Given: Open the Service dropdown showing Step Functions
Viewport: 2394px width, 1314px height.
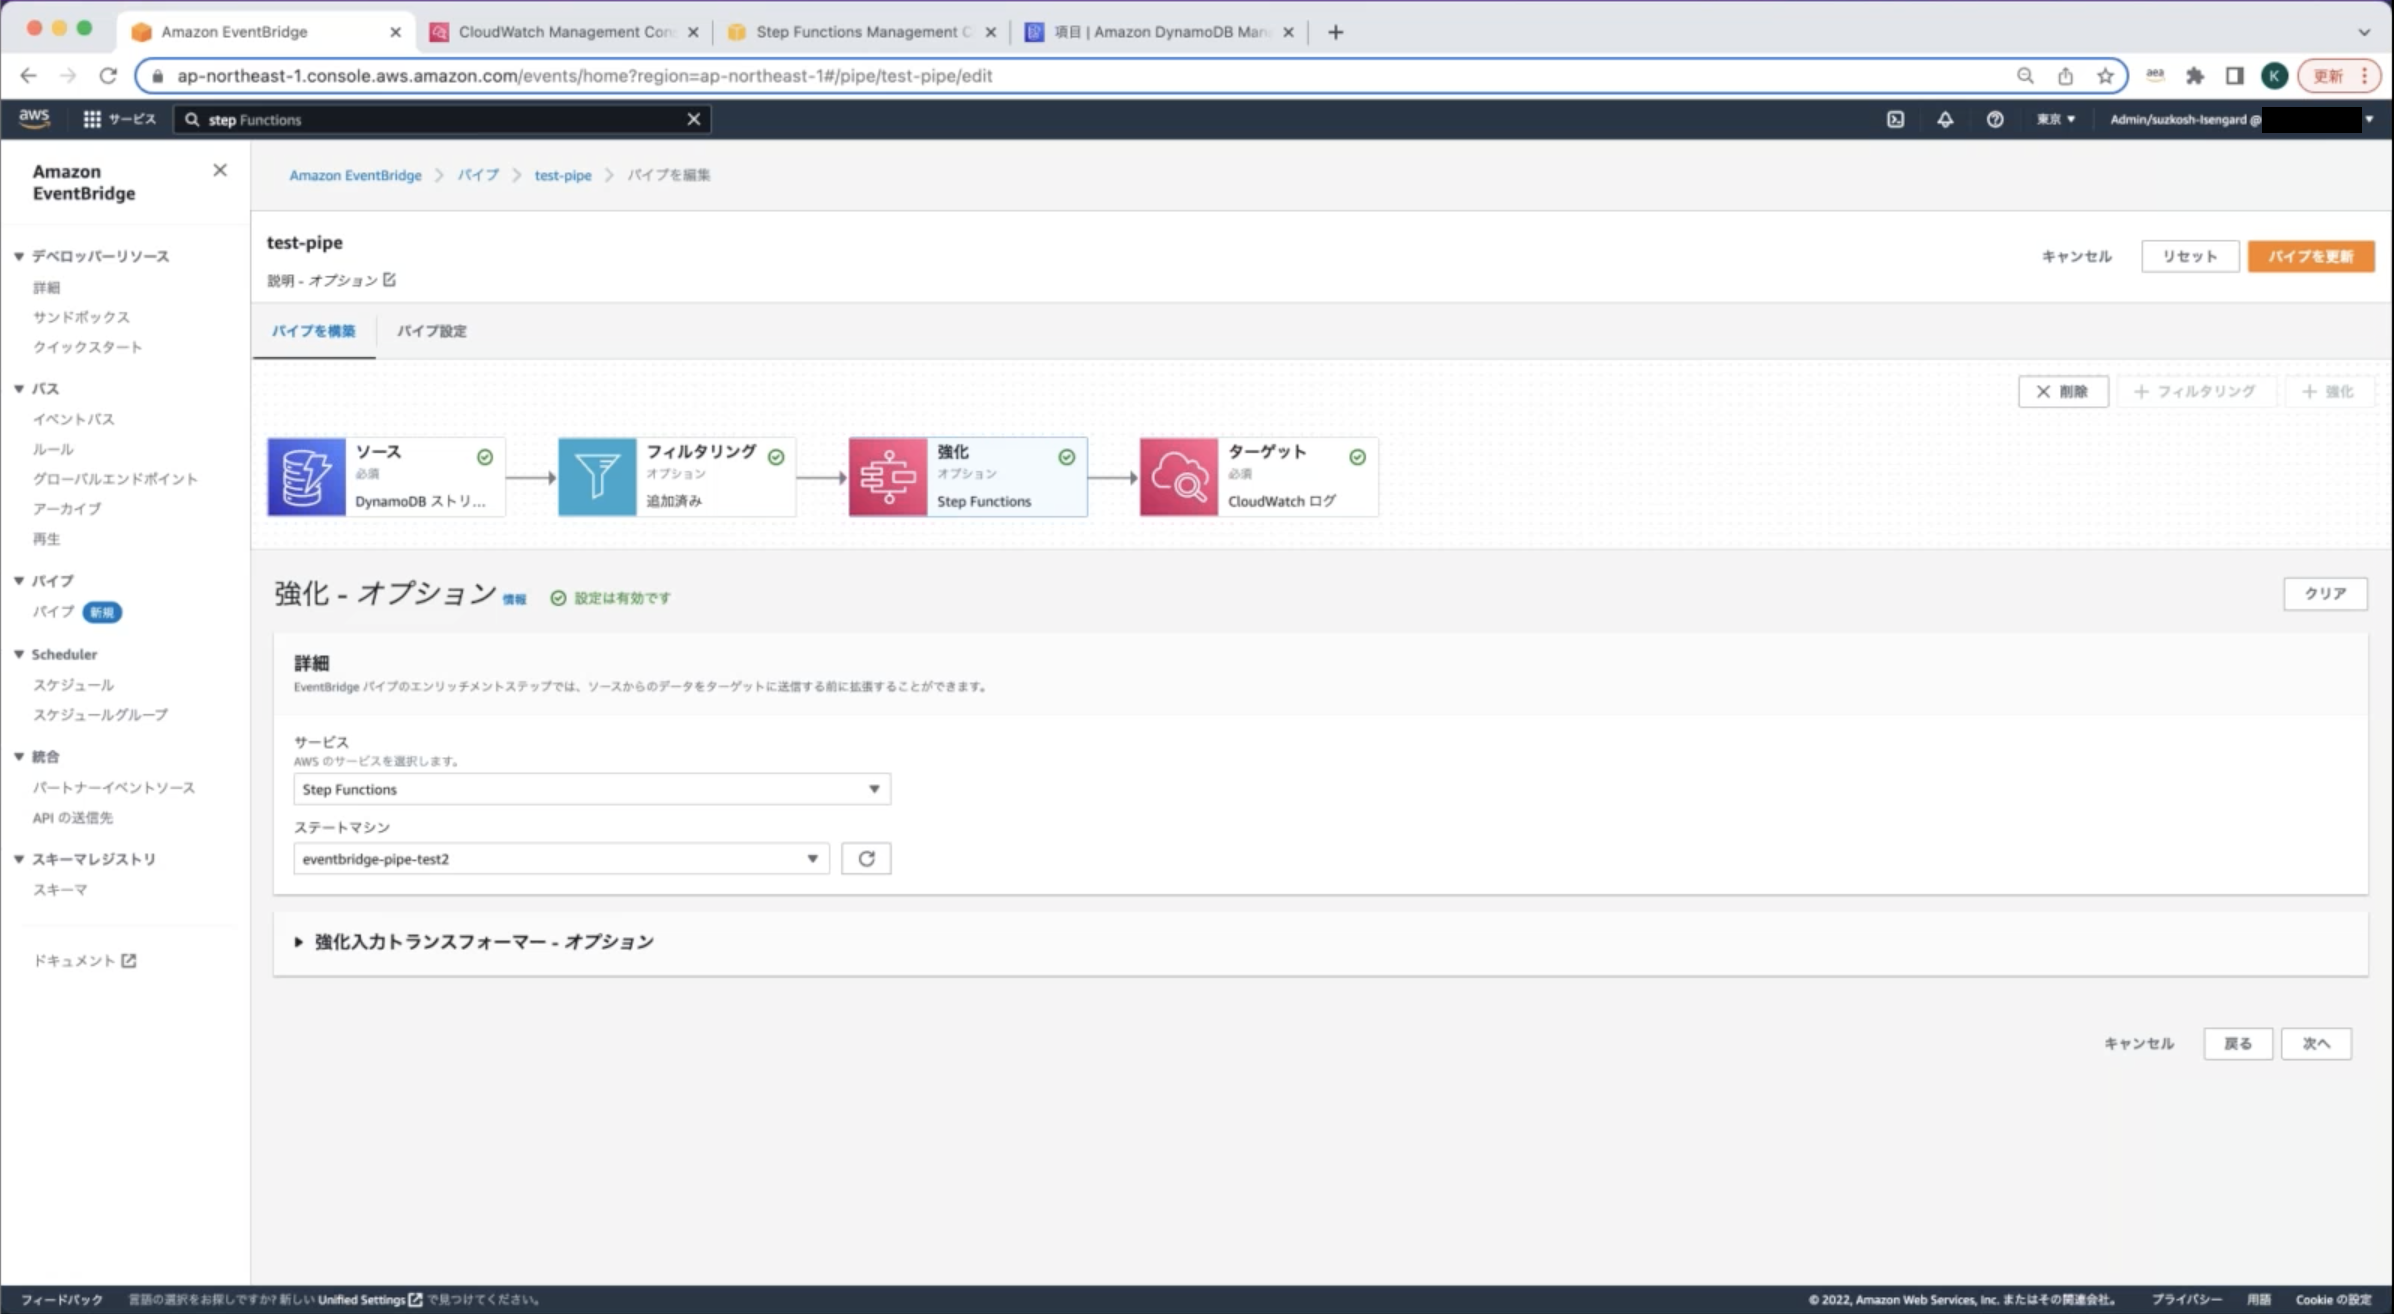Looking at the screenshot, I should point(591,789).
